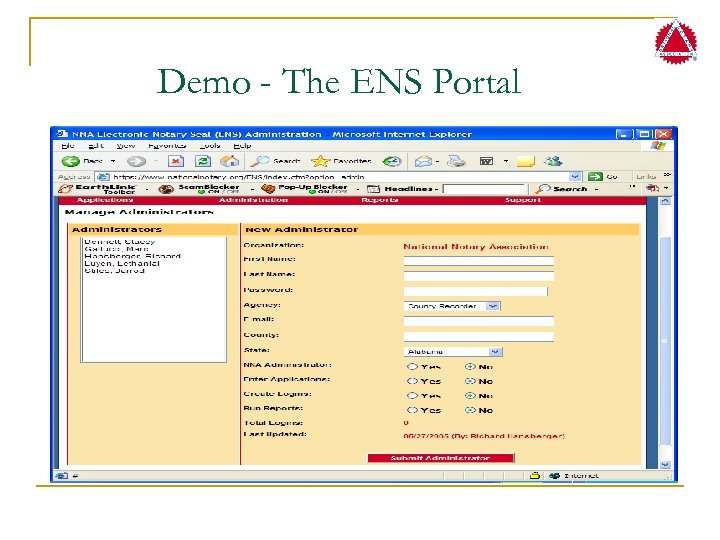Open the Agency dropdown (County Recorder)
The image size is (720, 540).
452,306
